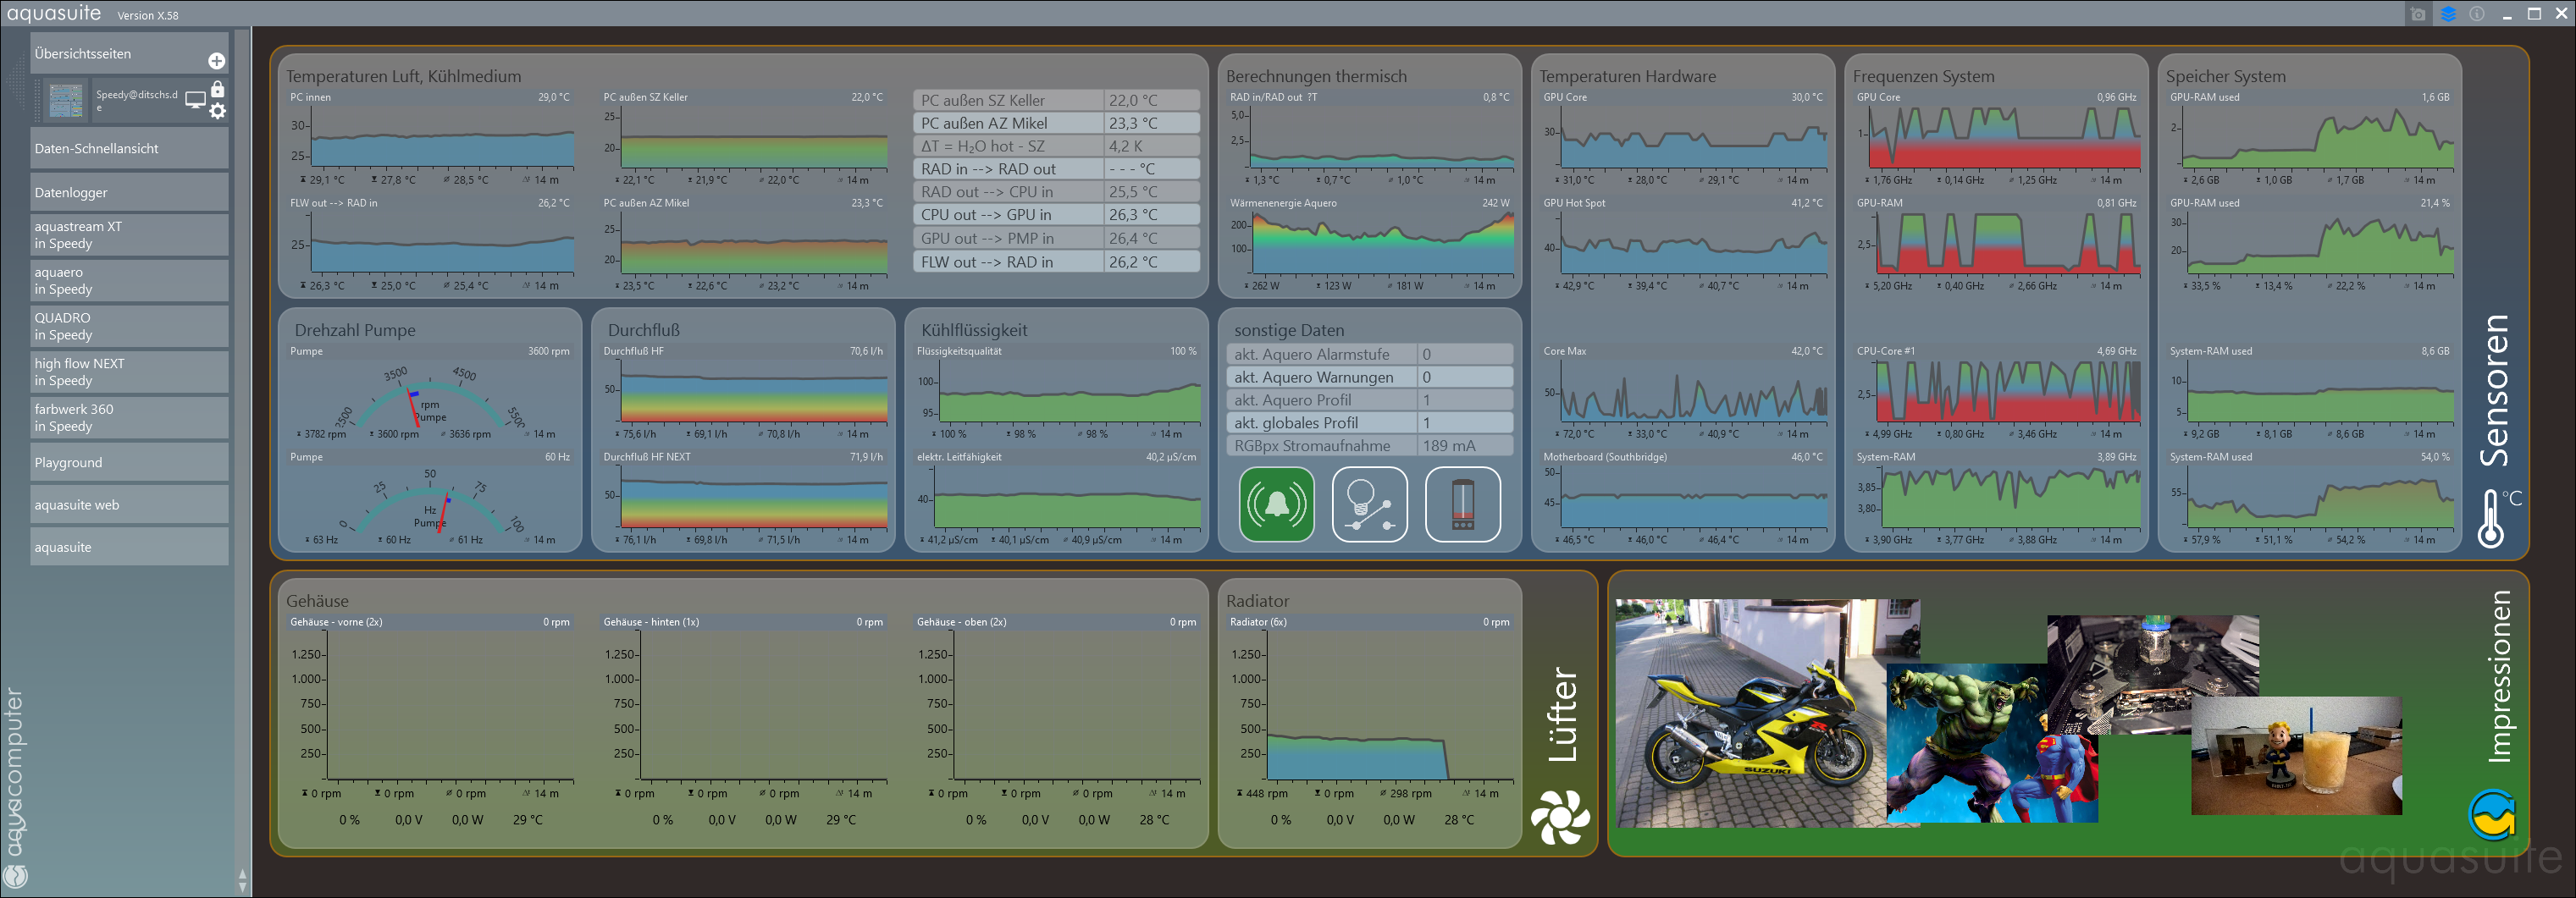Click the monitor icon on Speedy page entry

(x=195, y=100)
